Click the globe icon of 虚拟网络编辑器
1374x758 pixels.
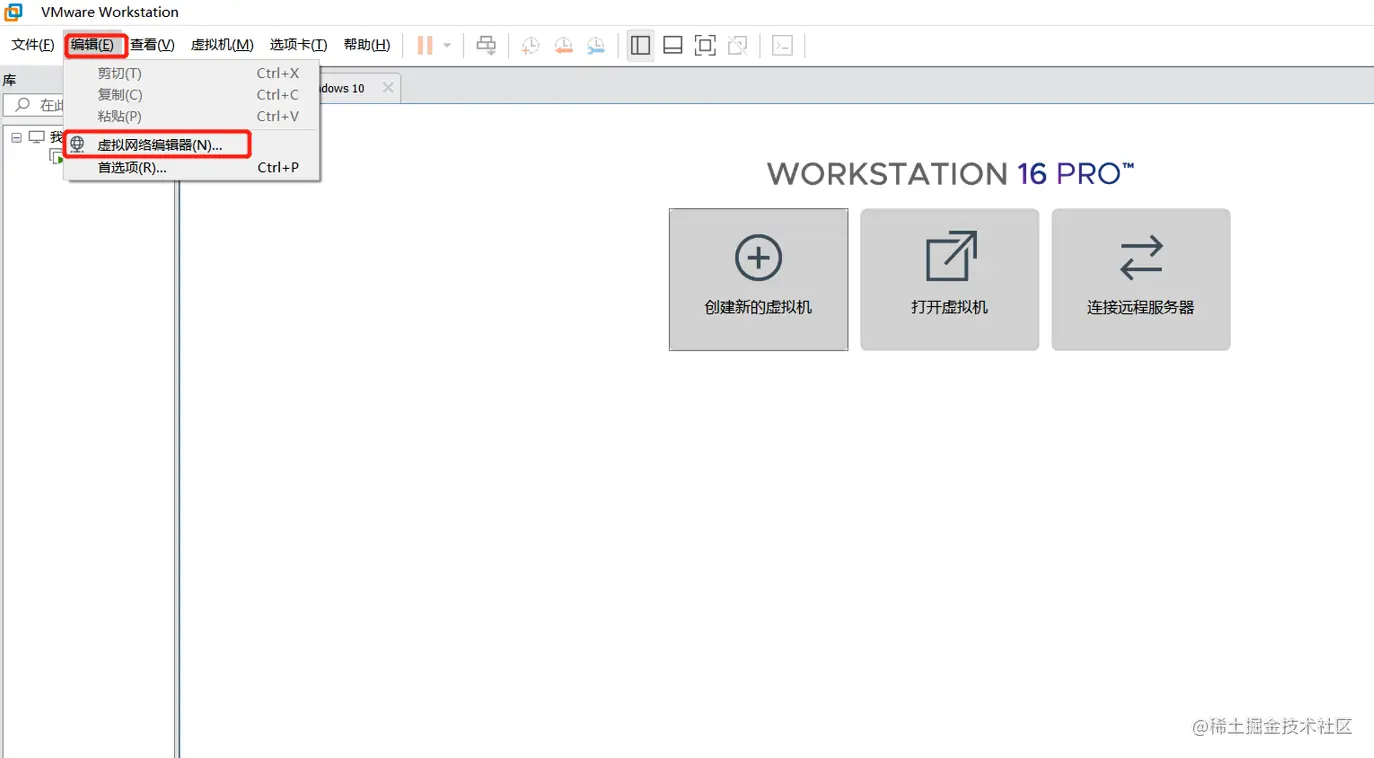click(77, 145)
